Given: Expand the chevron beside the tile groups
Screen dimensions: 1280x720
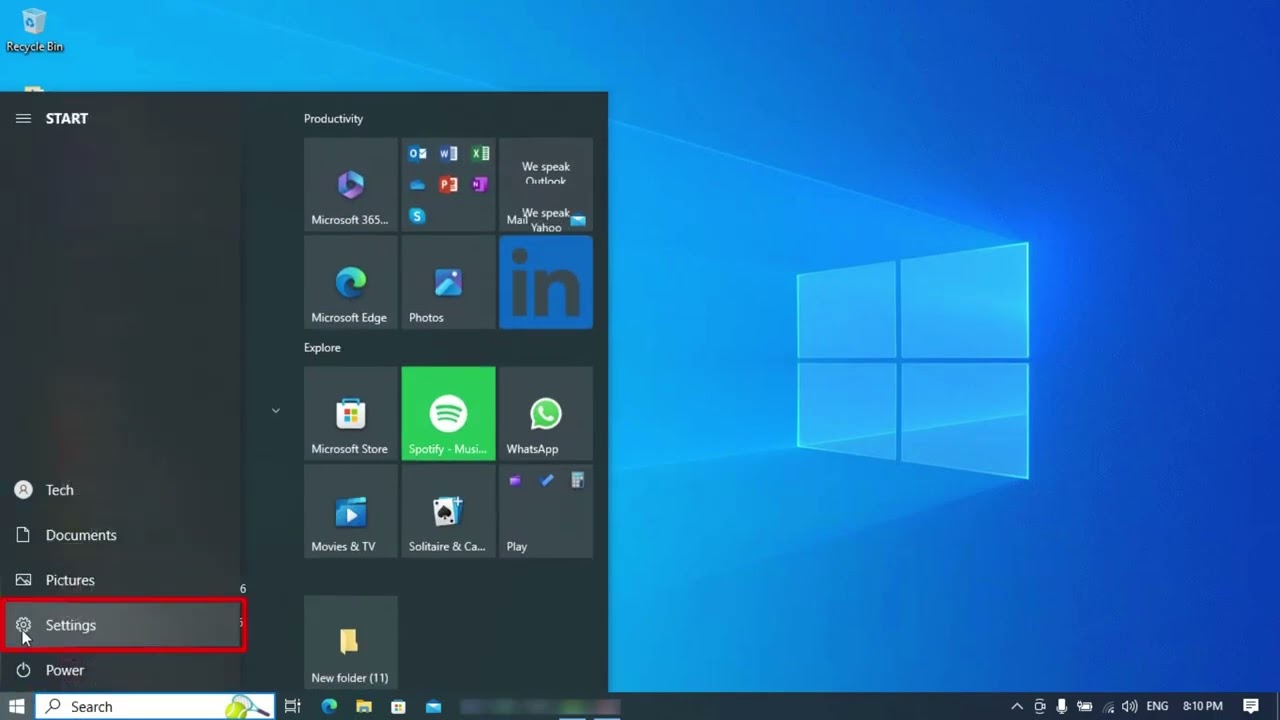Looking at the screenshot, I should pos(275,410).
